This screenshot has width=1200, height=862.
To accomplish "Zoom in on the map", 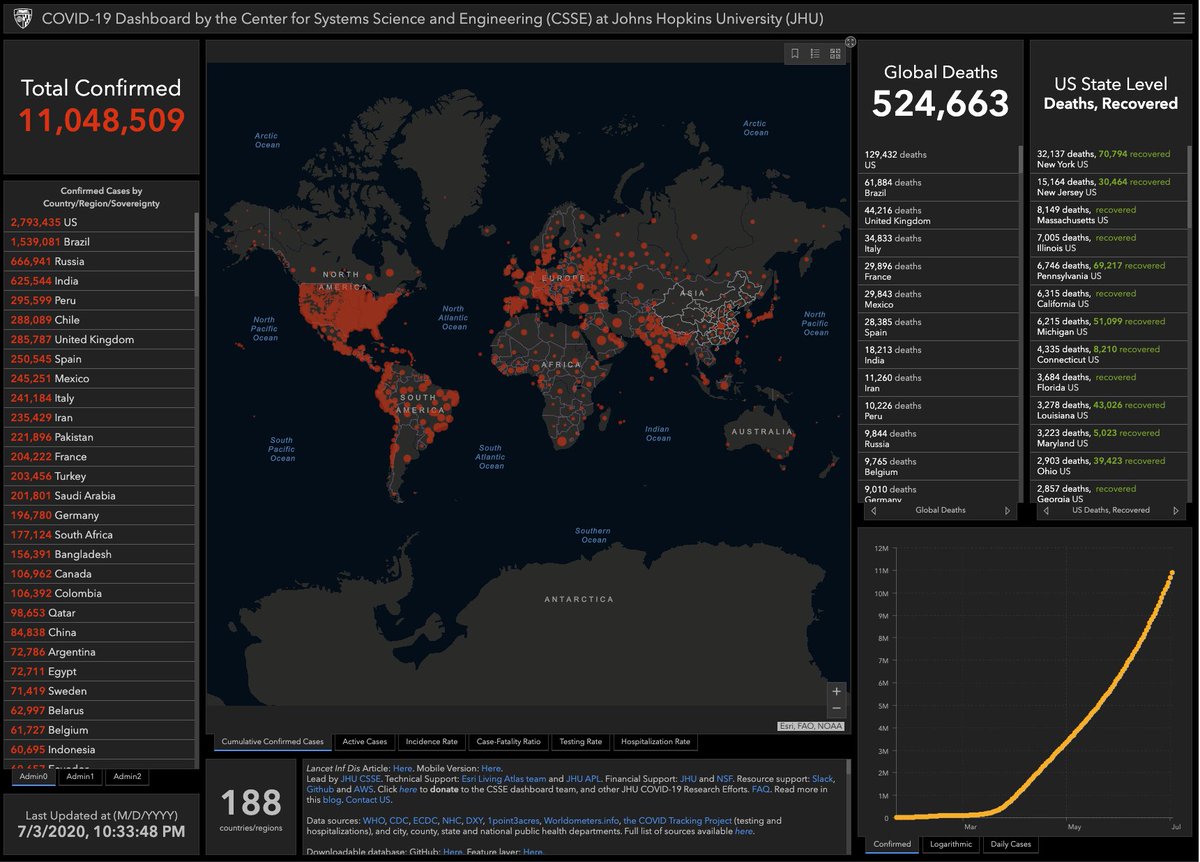I will [836, 690].
